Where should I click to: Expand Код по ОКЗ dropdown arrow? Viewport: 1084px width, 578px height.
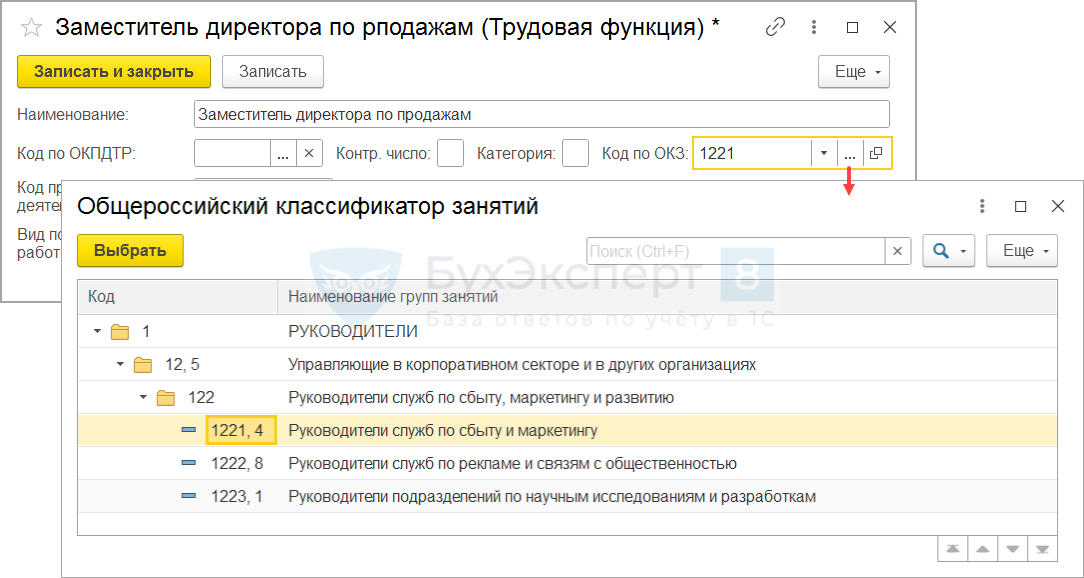click(x=823, y=153)
